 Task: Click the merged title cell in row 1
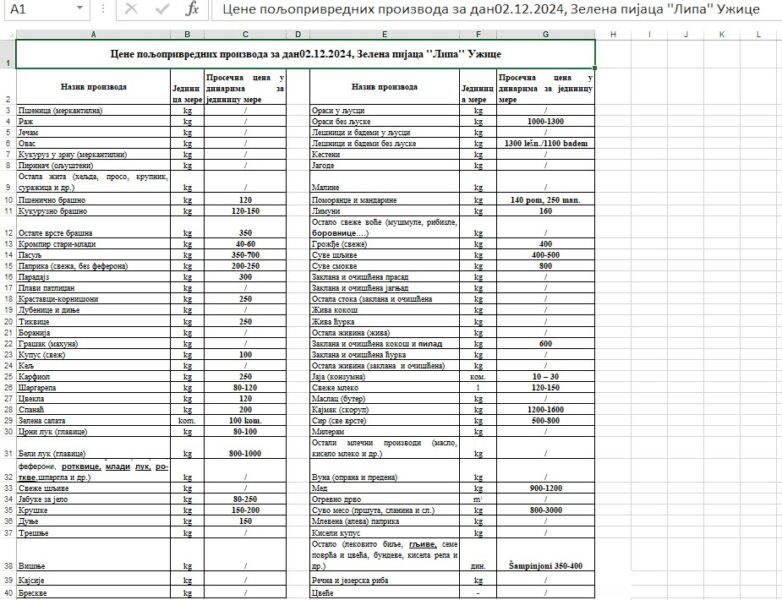(306, 54)
